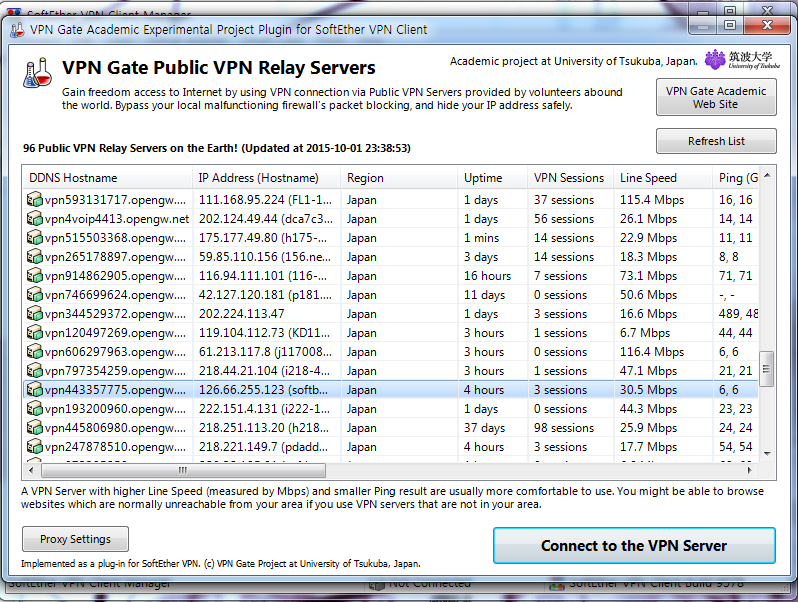
Task: Click server icon for vpn443357775 row
Action: (35, 389)
